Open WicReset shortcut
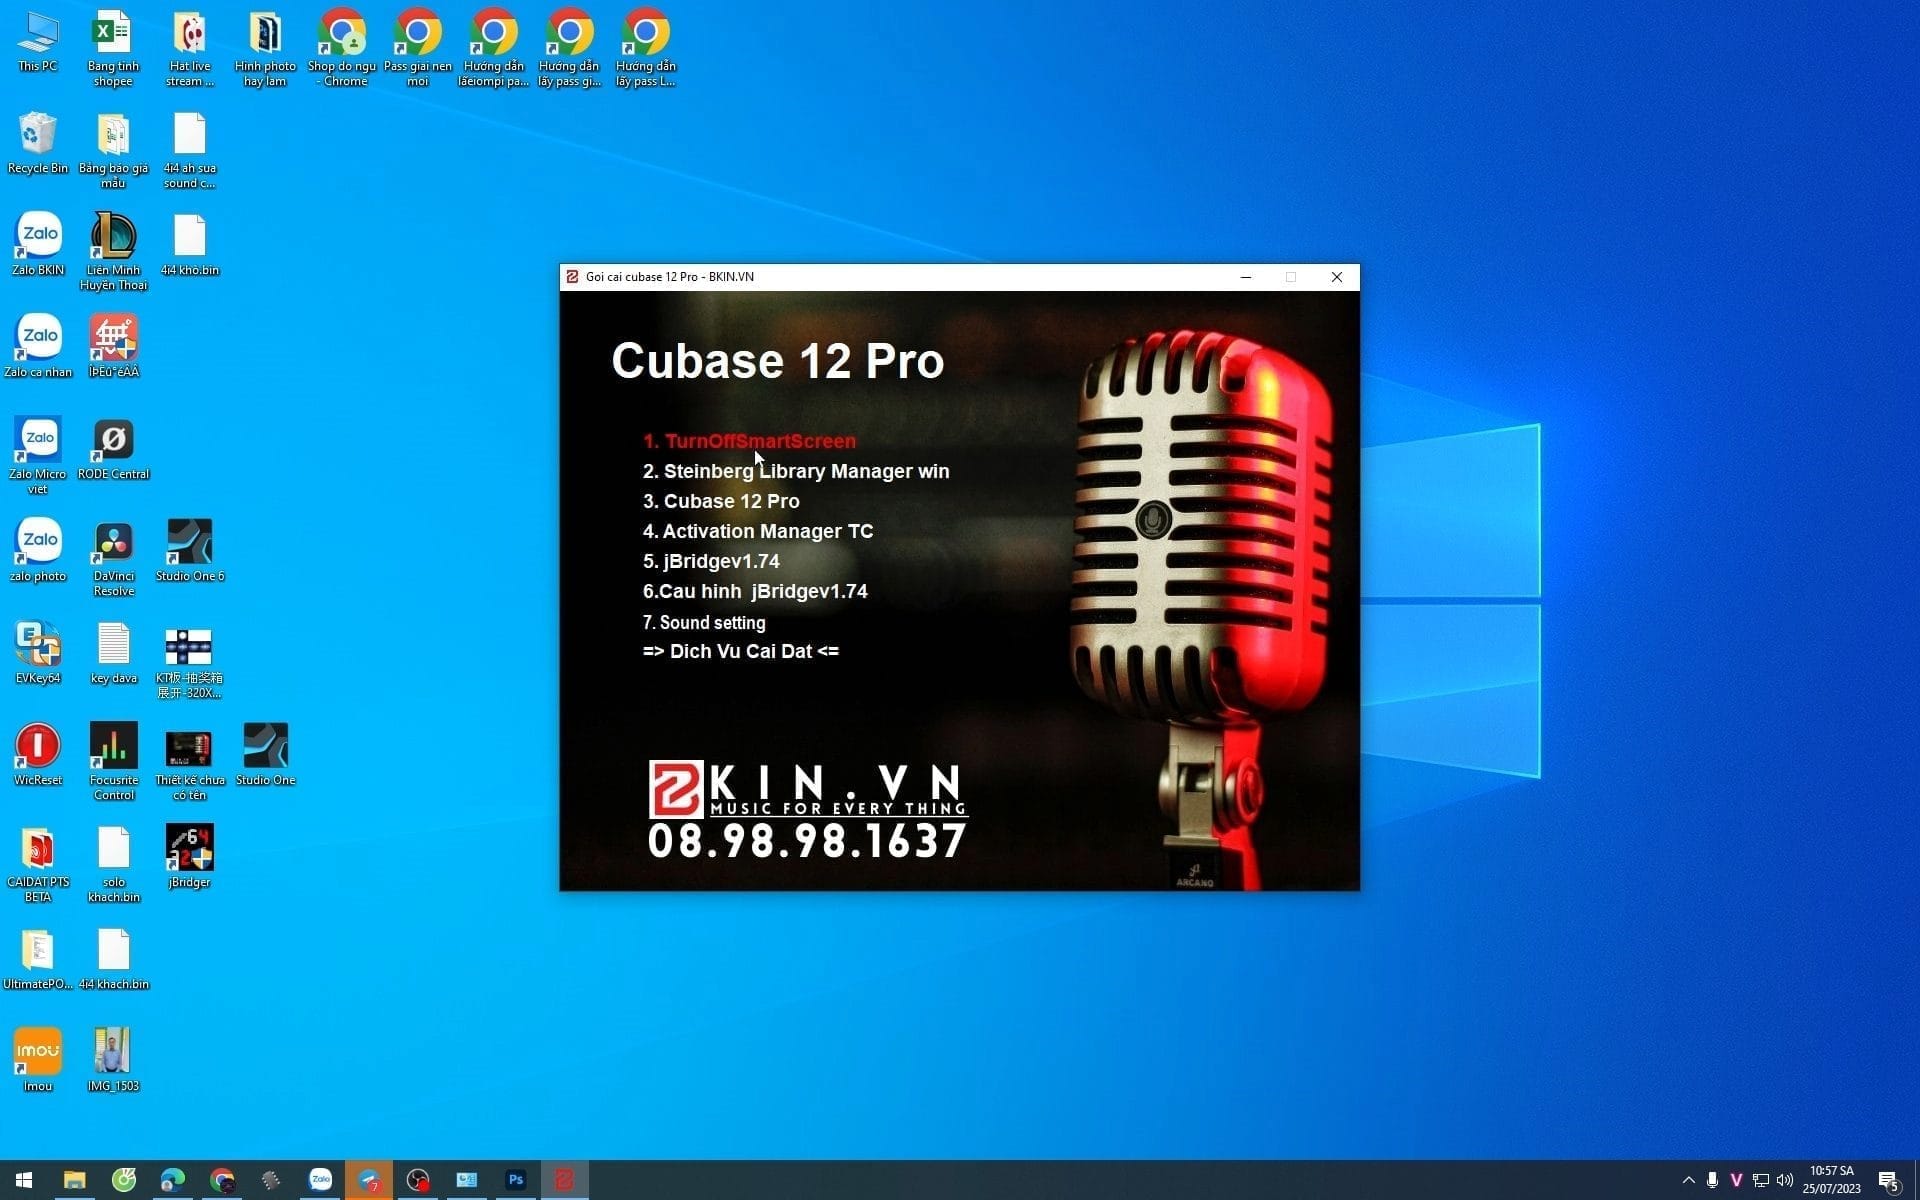This screenshot has width=1920, height=1200. click(x=38, y=754)
